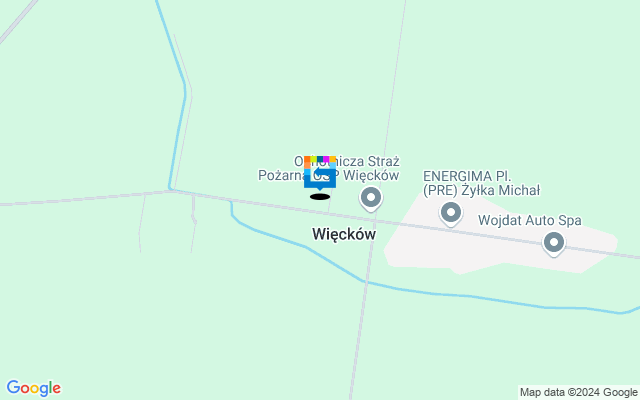
Task: Select the ENERGIMA Pl. map pin
Action: pyautogui.click(x=451, y=213)
